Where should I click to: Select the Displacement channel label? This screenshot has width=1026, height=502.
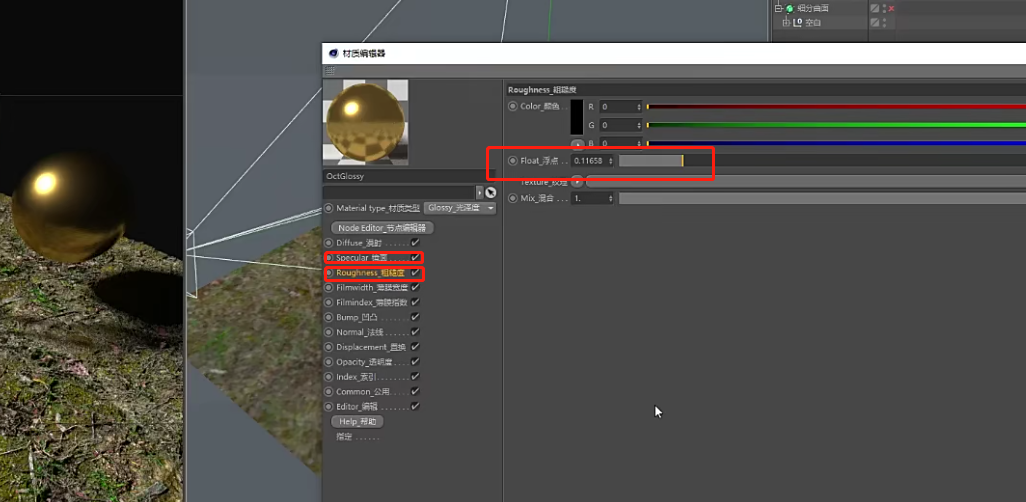371,347
